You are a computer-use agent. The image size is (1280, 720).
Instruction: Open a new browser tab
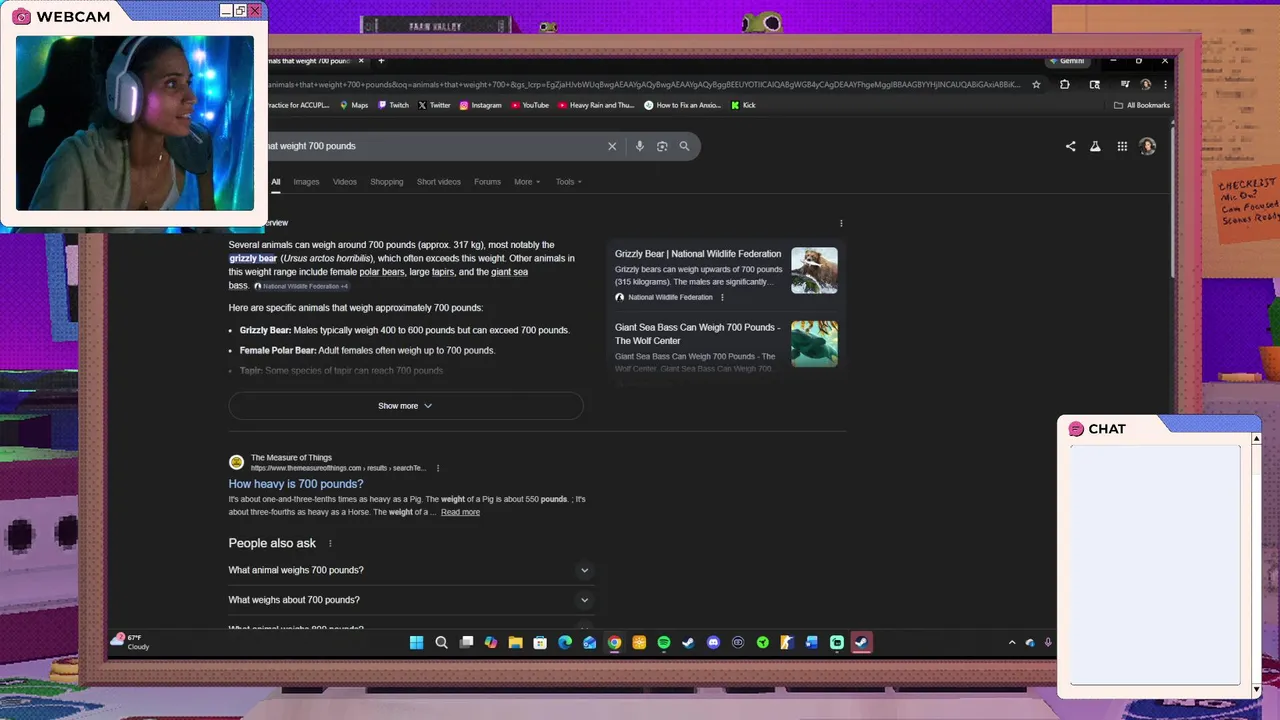tap(381, 61)
